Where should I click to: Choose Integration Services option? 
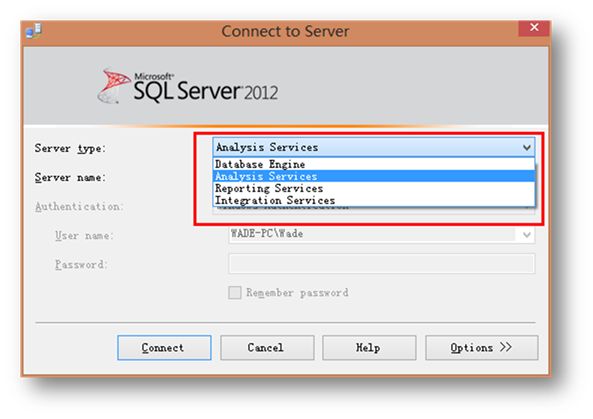point(374,200)
